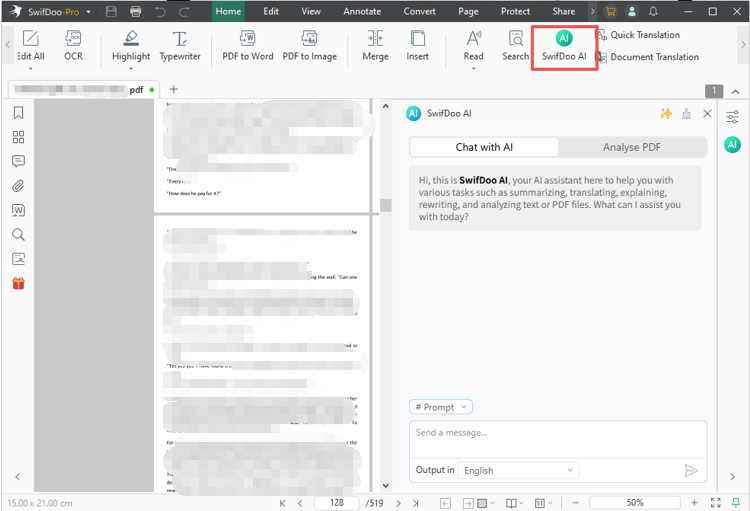Viewport: 750px width, 511px height.
Task: Click Quick Translation
Action: (x=638, y=35)
